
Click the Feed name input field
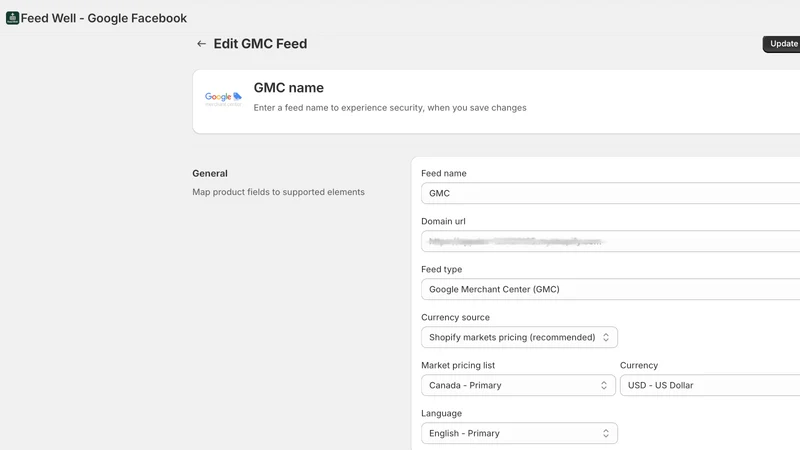coord(610,193)
